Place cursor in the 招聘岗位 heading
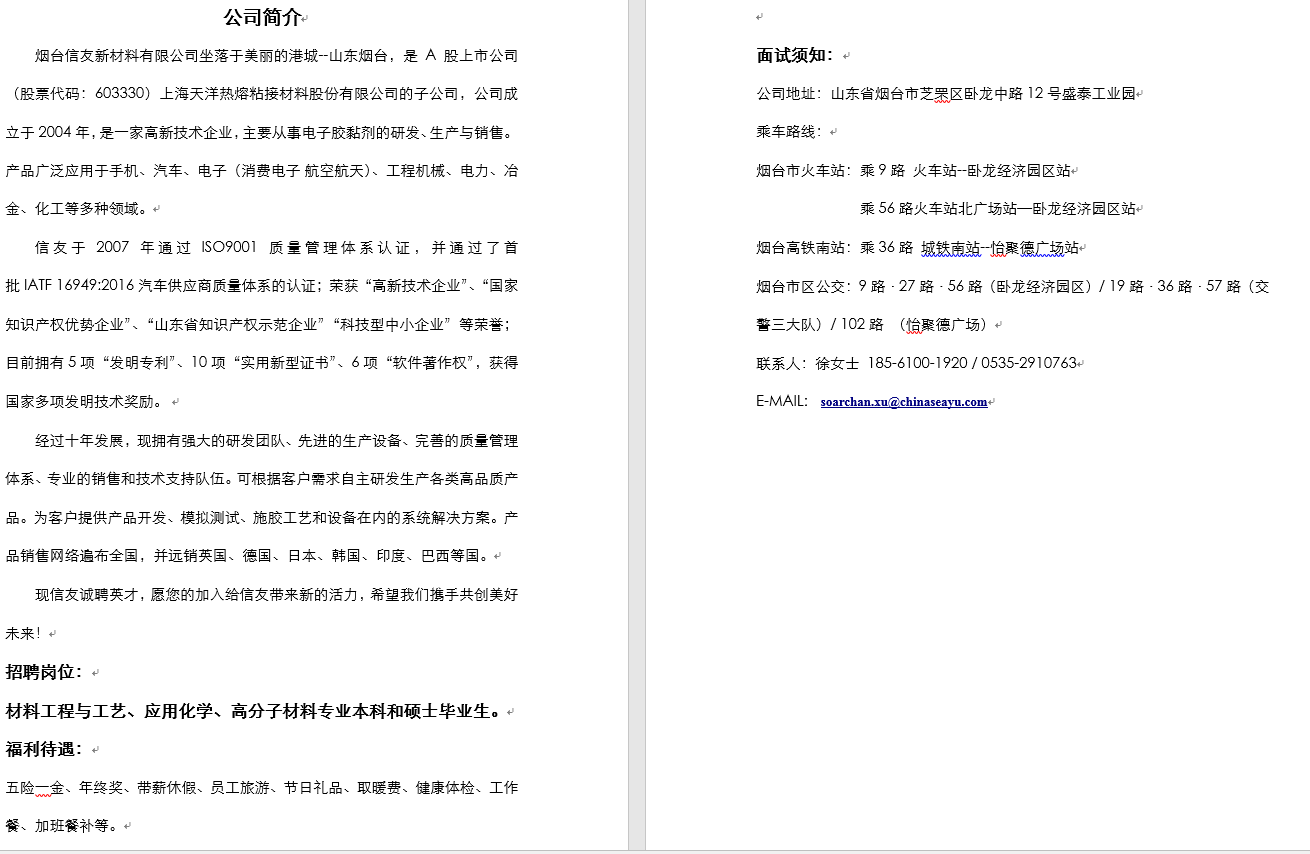The width and height of the screenshot is (1310, 854). click(x=44, y=672)
